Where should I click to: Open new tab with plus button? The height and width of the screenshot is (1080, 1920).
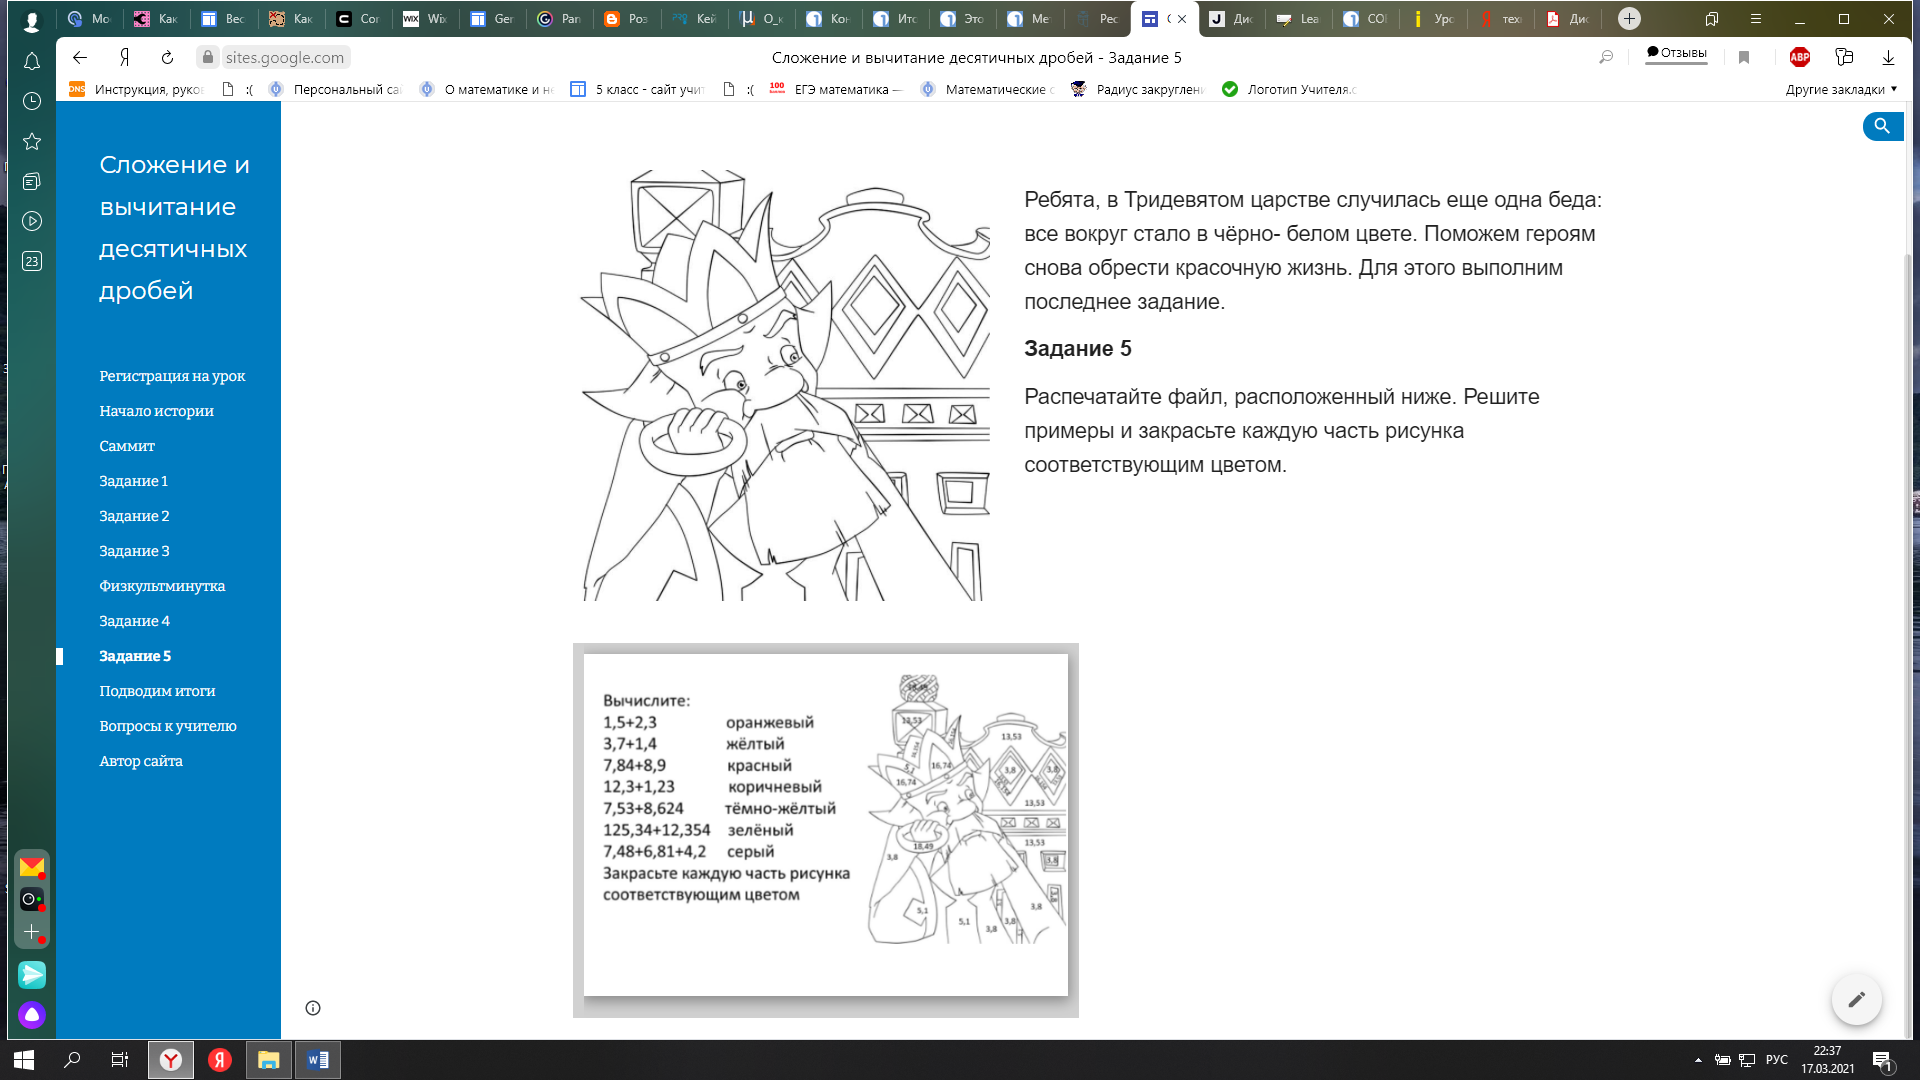[x=1629, y=19]
